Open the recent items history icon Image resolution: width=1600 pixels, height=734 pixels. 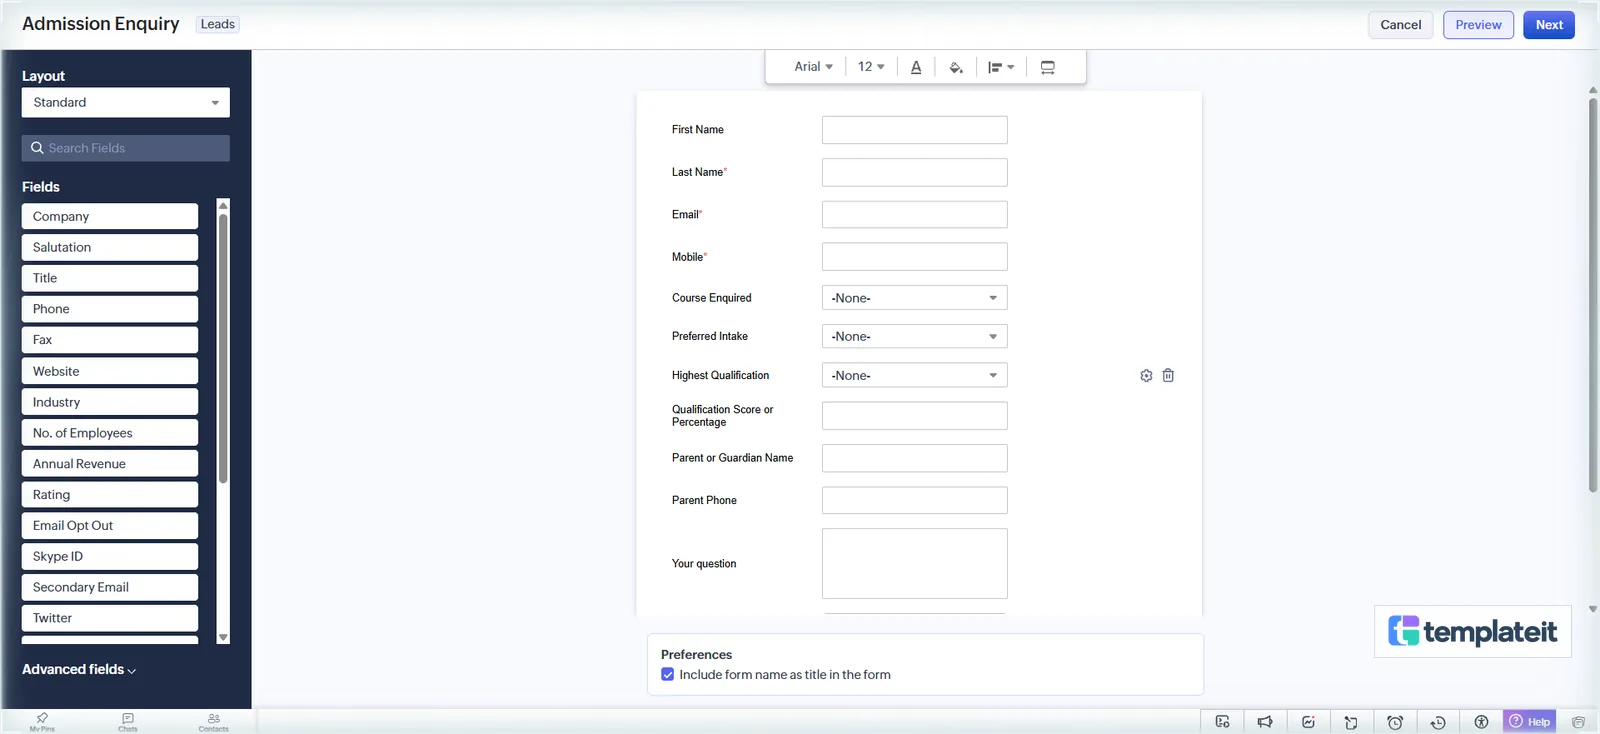[x=1438, y=722]
